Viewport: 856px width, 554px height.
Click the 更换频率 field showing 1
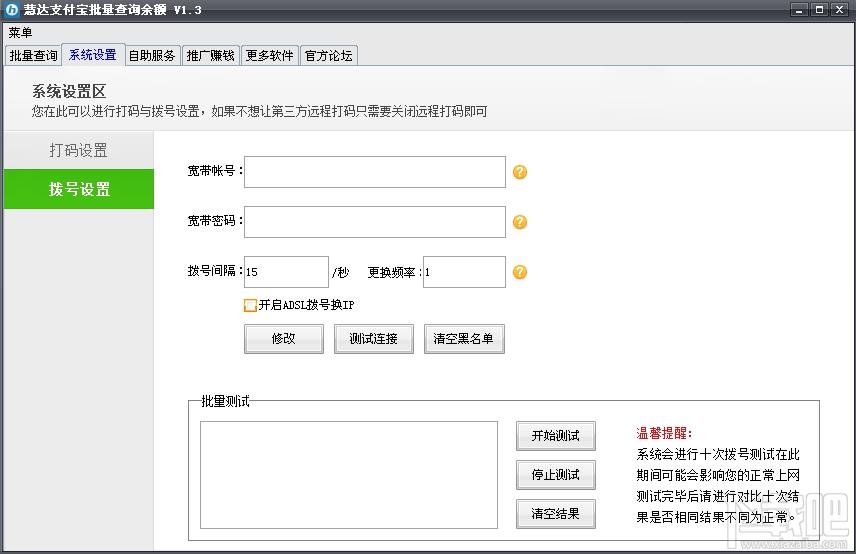tap(464, 272)
